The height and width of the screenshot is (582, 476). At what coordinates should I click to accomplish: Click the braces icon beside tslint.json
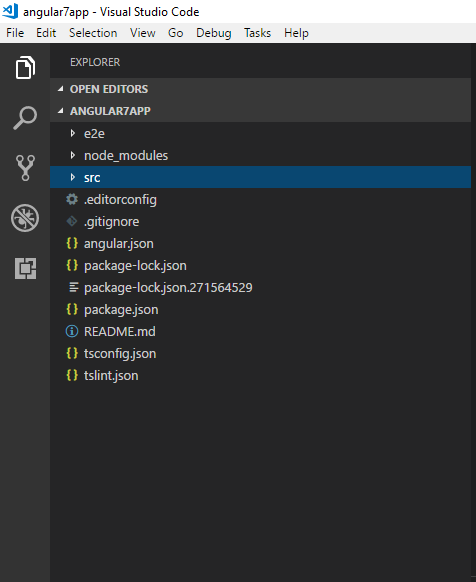(72, 375)
